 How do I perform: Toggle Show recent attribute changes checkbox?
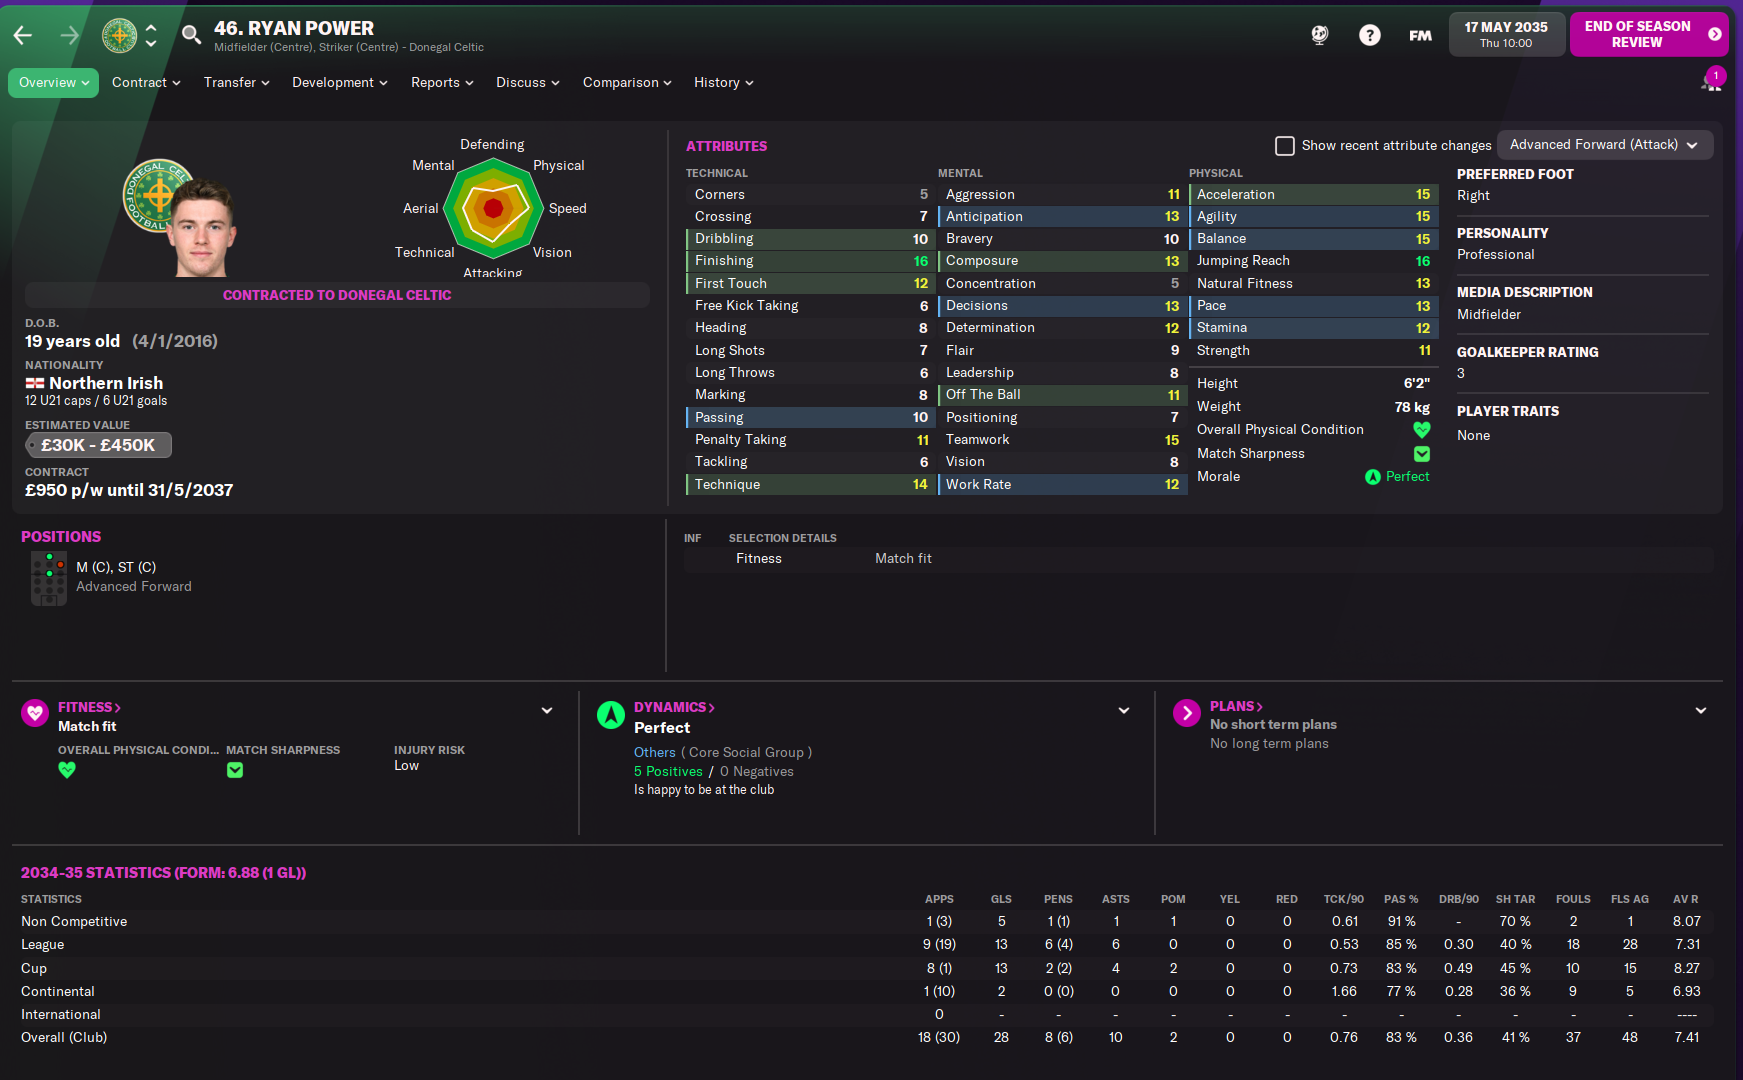tap(1285, 146)
